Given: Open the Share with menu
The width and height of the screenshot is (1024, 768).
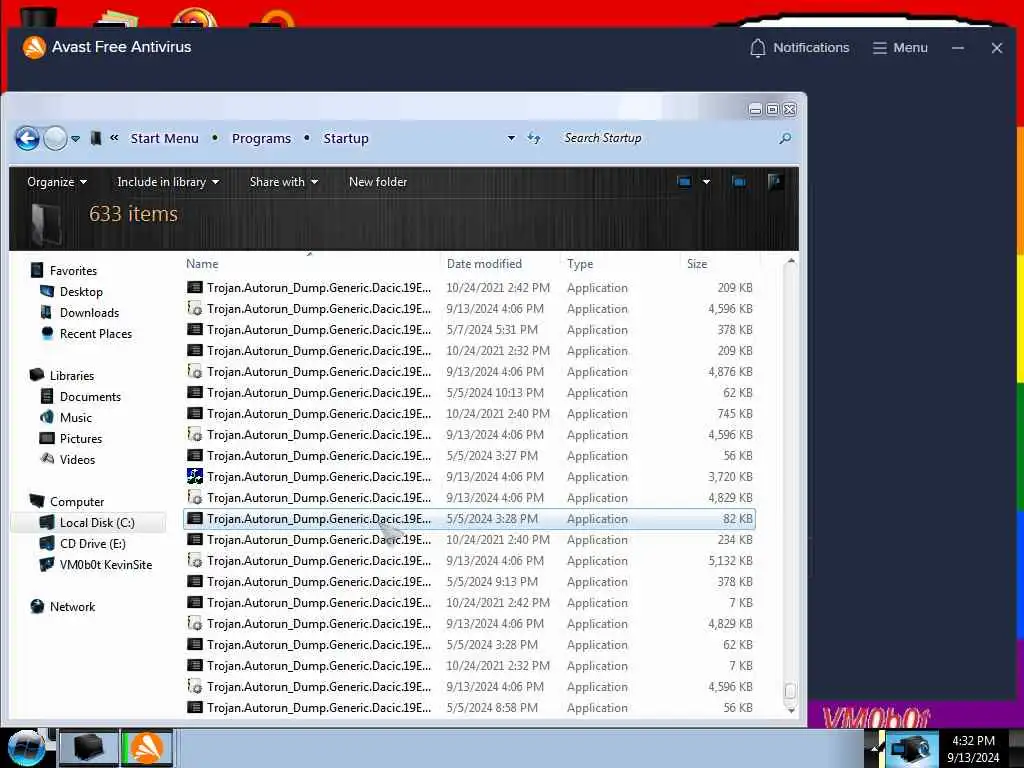Looking at the screenshot, I should (283, 182).
